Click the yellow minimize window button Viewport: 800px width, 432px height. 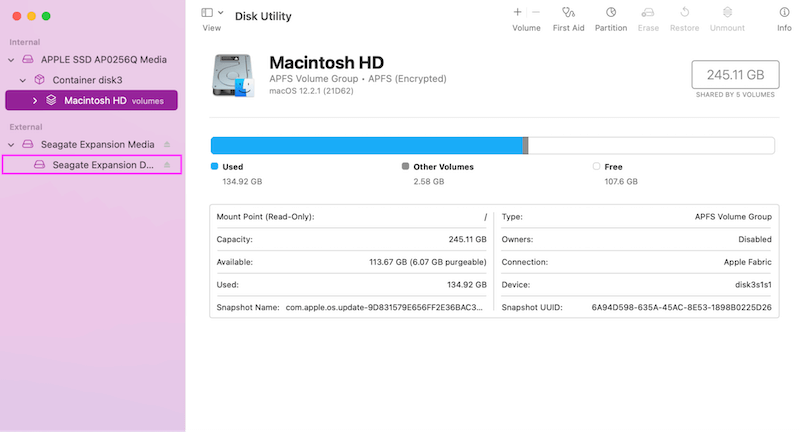pos(32,16)
